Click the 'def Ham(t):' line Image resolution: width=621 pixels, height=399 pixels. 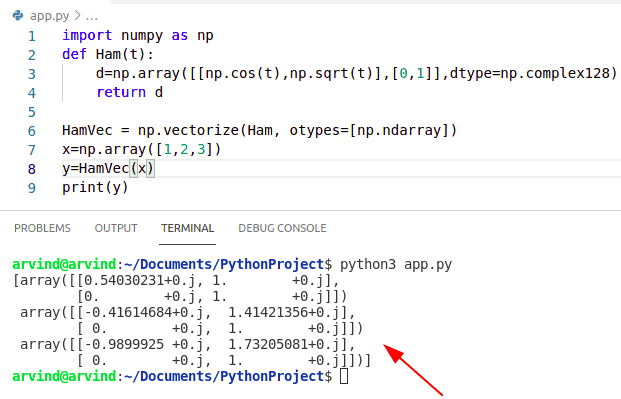click(108, 54)
